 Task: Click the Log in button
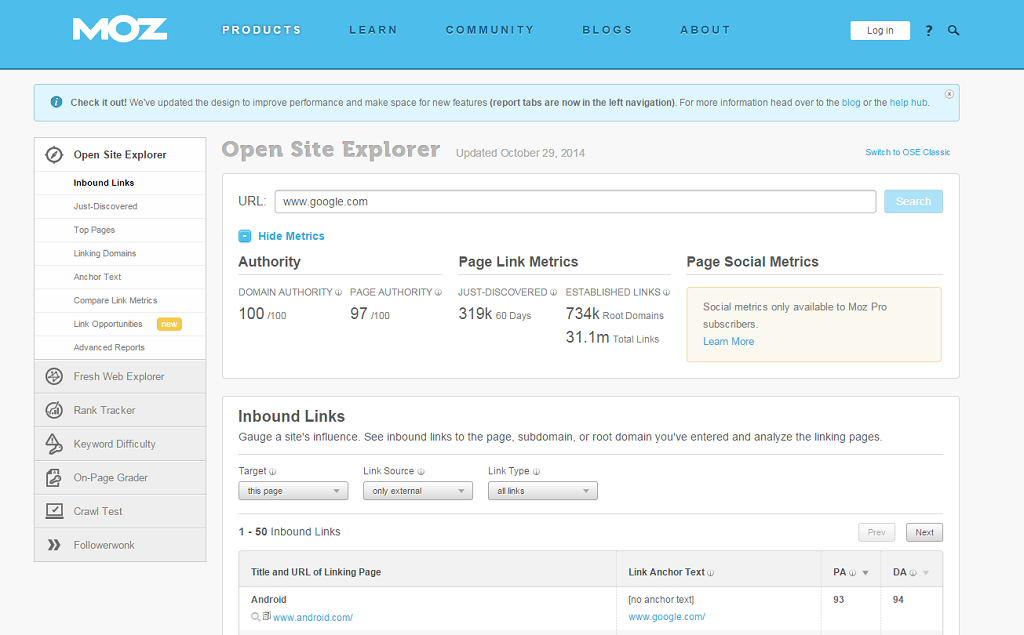click(880, 31)
